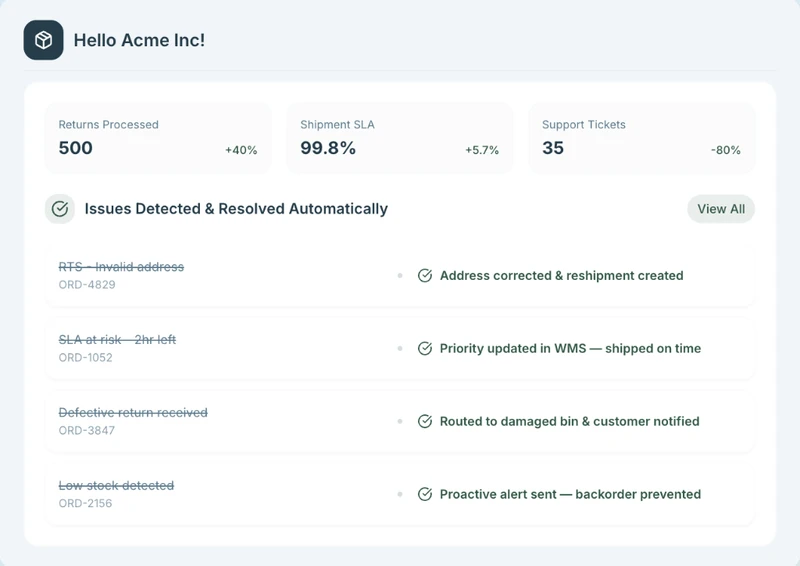800x566 pixels.
Task: Click the 99.8% SLA value
Action: pyautogui.click(x=328, y=148)
